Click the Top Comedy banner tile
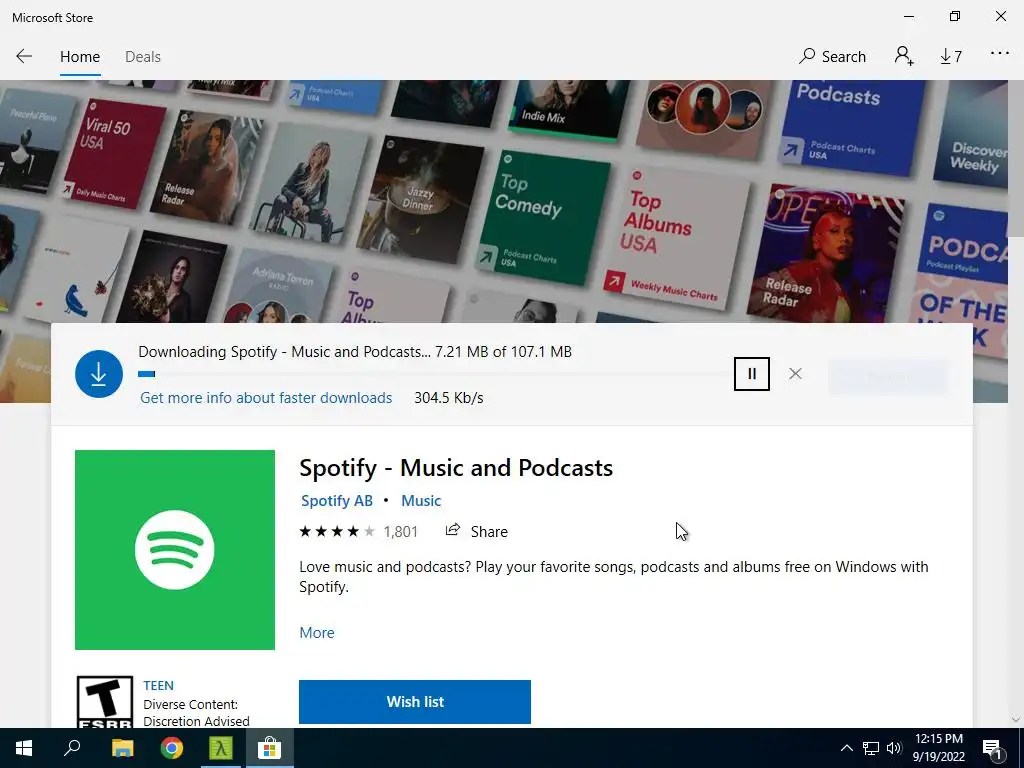This screenshot has width=1024, height=768. 542,217
